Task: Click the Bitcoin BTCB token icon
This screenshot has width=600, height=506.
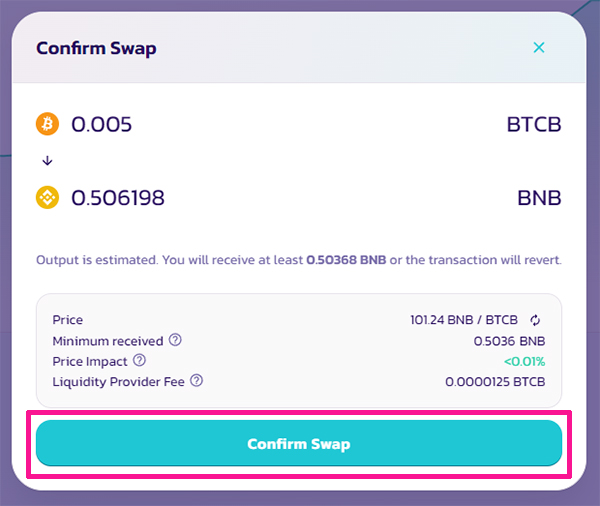Action: [x=47, y=124]
